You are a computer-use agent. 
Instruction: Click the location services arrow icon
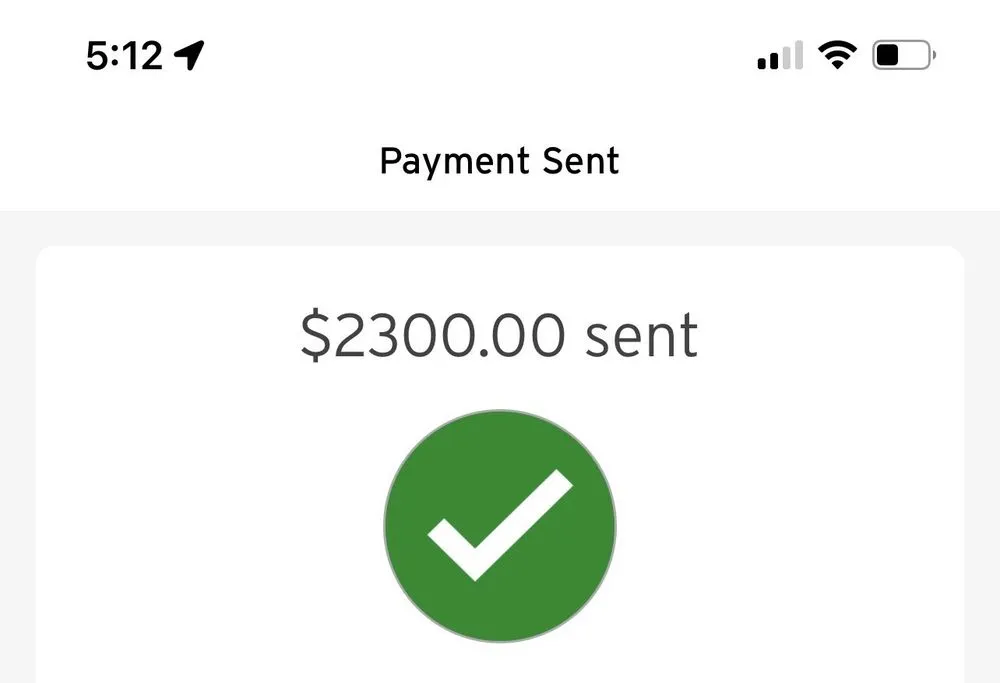[x=189, y=56]
